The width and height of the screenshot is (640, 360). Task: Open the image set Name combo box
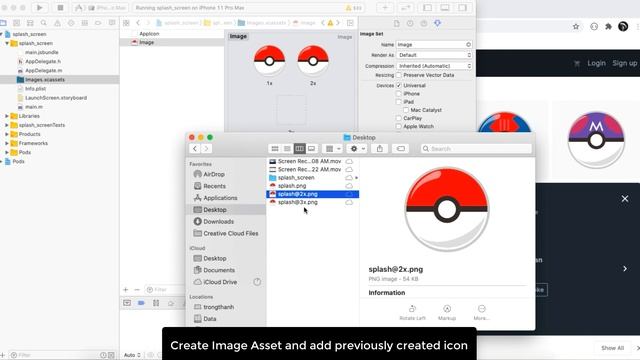tap(434, 44)
